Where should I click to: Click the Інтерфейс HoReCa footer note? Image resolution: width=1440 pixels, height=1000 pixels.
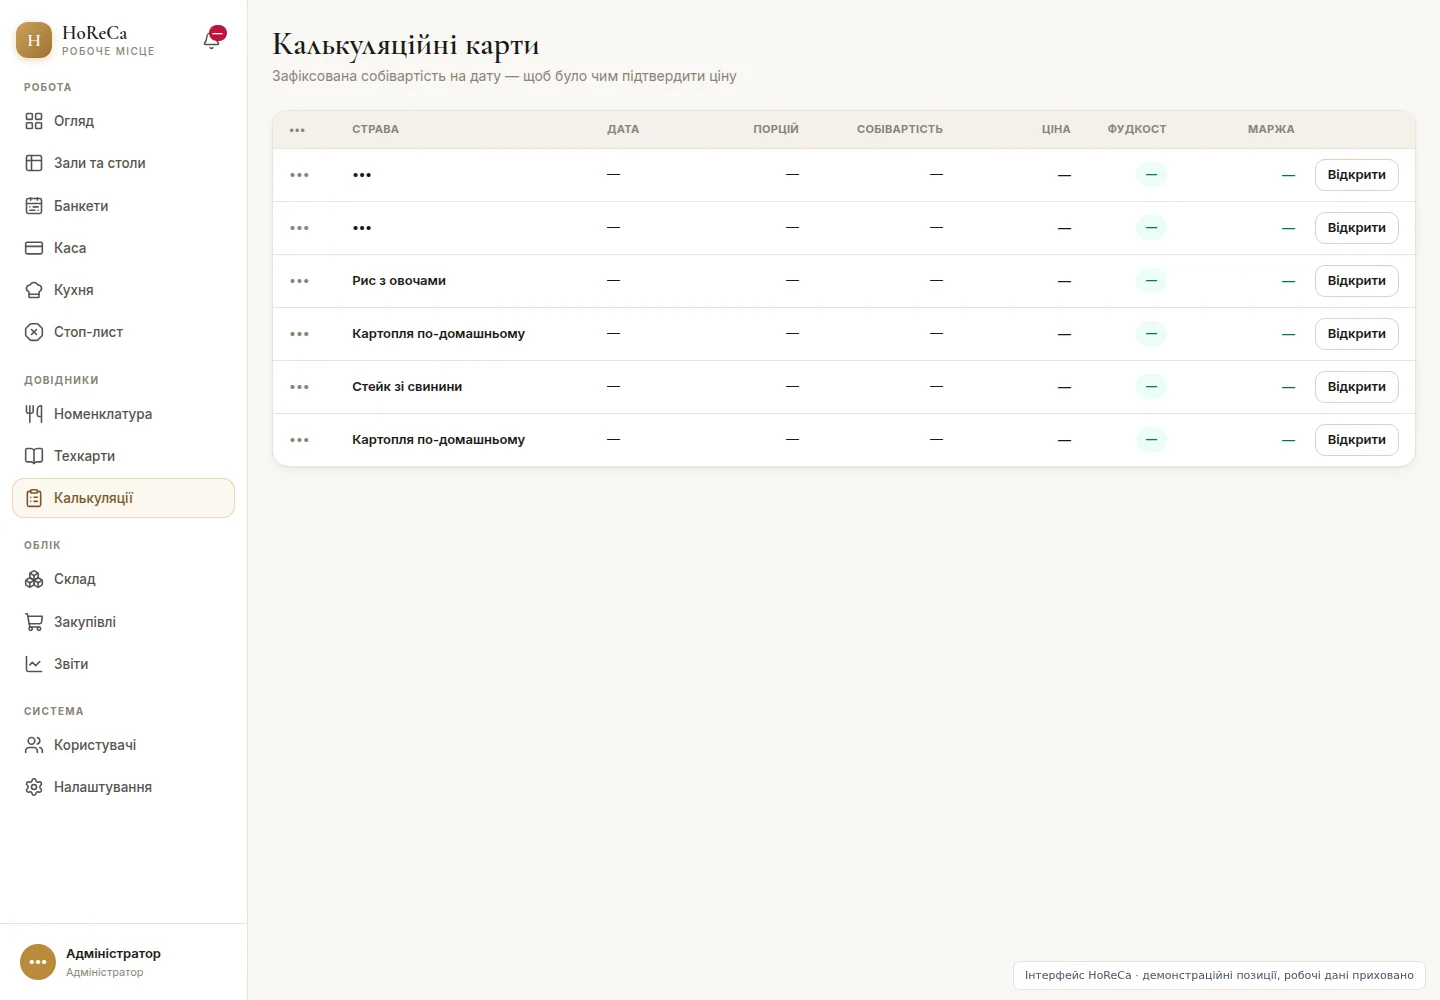[x=1219, y=975]
